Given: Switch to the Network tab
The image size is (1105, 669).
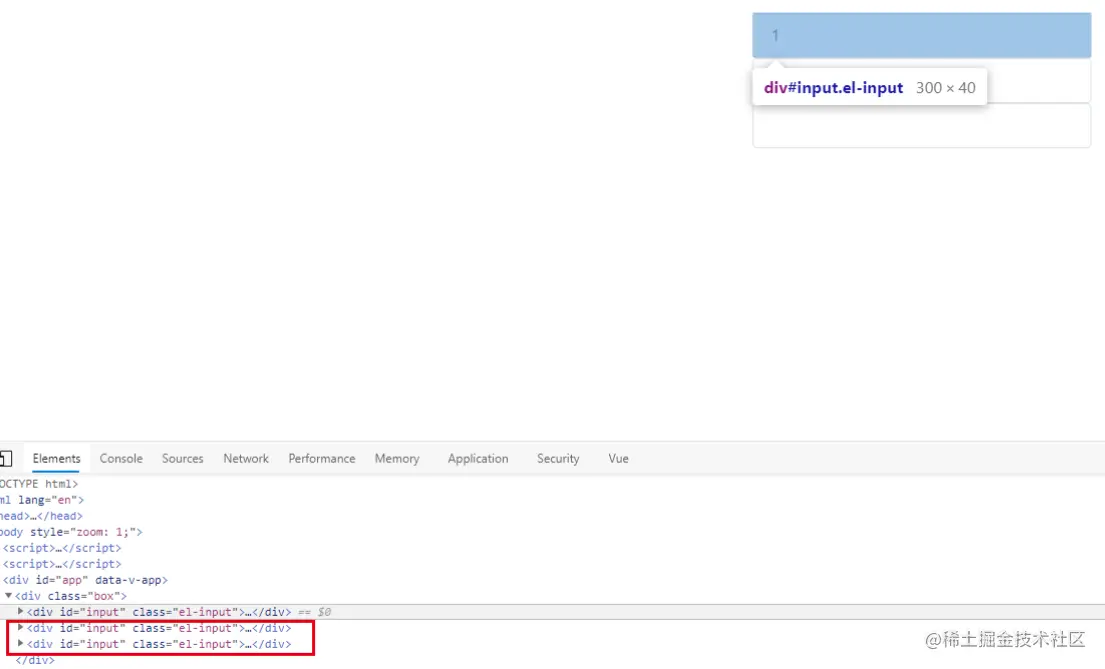Looking at the screenshot, I should pos(246,458).
